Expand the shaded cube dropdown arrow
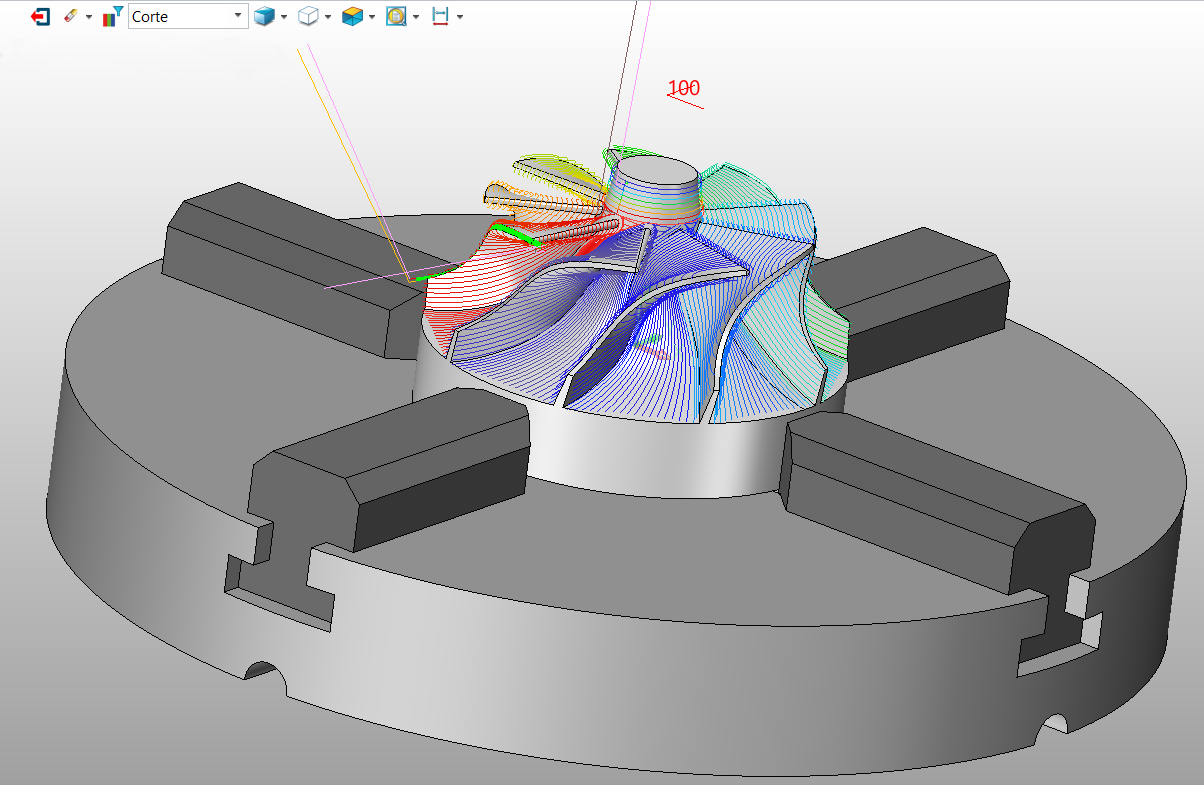Screen dimensions: 1204x785 (284, 17)
